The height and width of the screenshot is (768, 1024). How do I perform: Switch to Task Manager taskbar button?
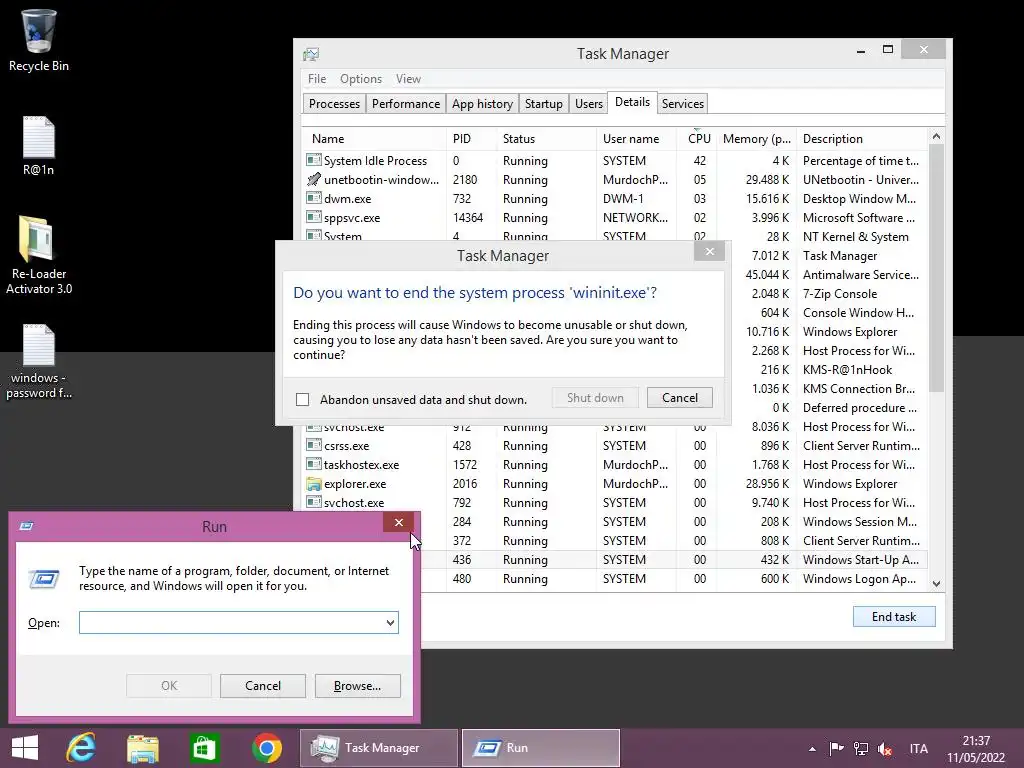coord(379,748)
